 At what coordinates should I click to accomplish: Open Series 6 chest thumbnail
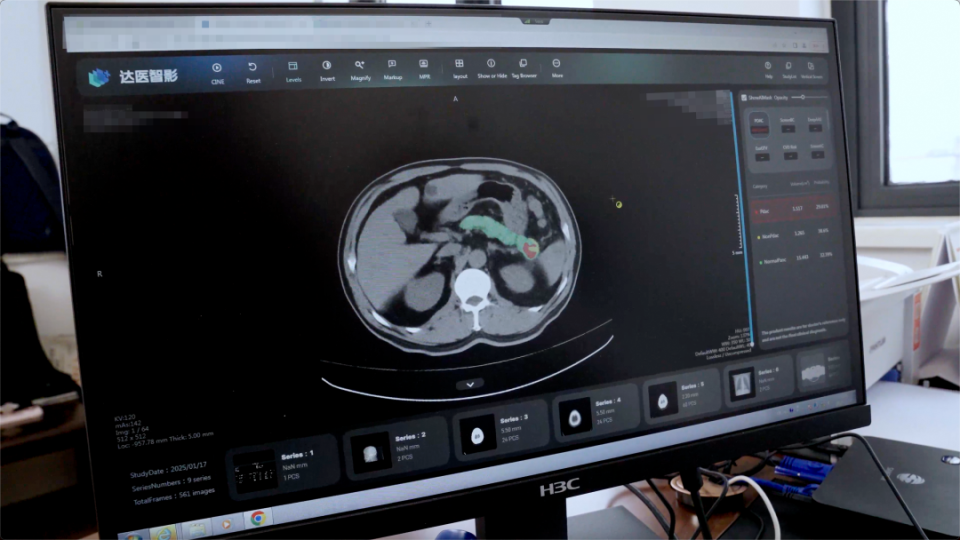[757, 382]
